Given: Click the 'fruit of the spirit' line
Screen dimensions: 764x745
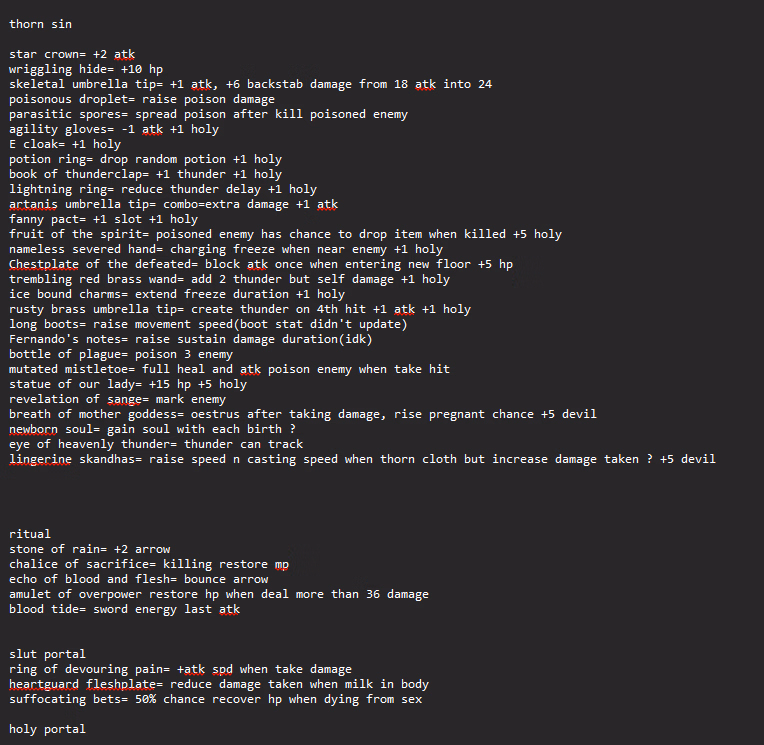Looking at the screenshot, I should pos(286,234).
